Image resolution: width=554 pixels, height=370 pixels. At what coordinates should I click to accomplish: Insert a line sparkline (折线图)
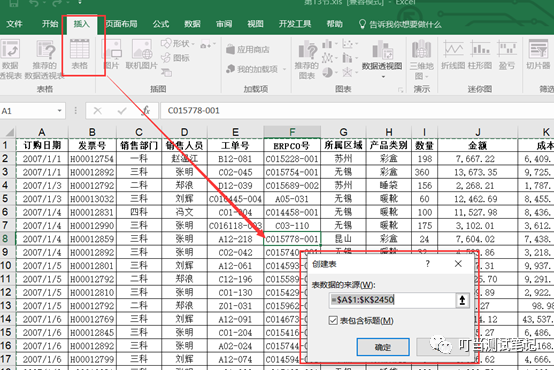tap(453, 54)
